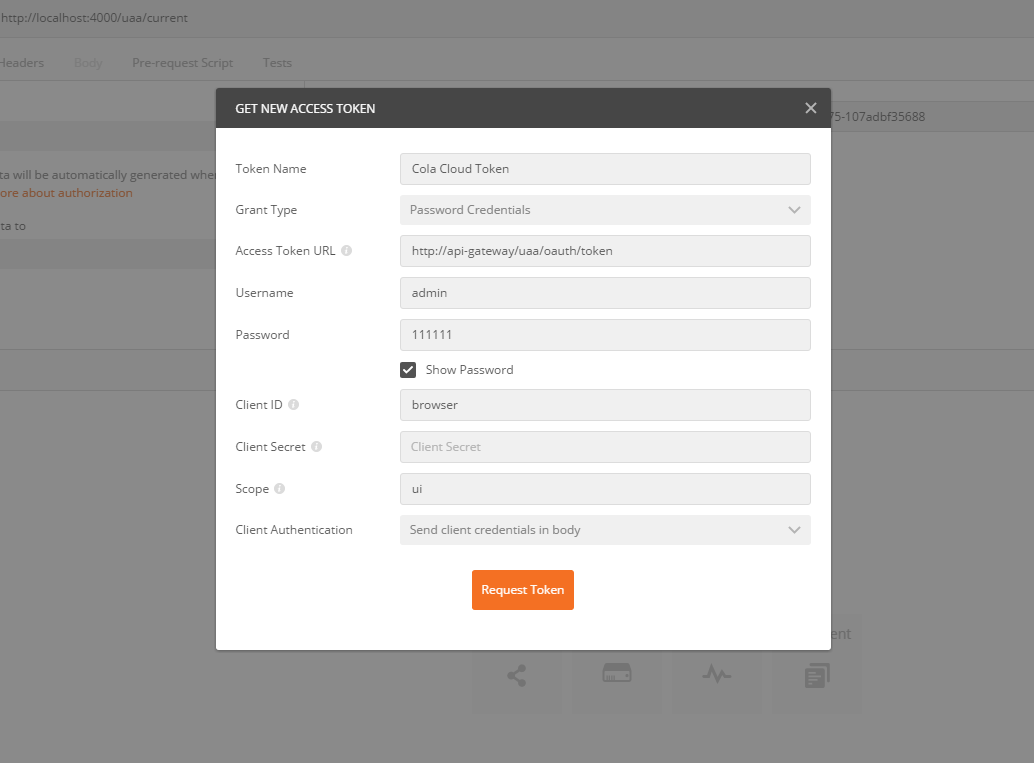Click the Show Password label text
Viewport: 1034px width, 763px height.
(x=469, y=370)
